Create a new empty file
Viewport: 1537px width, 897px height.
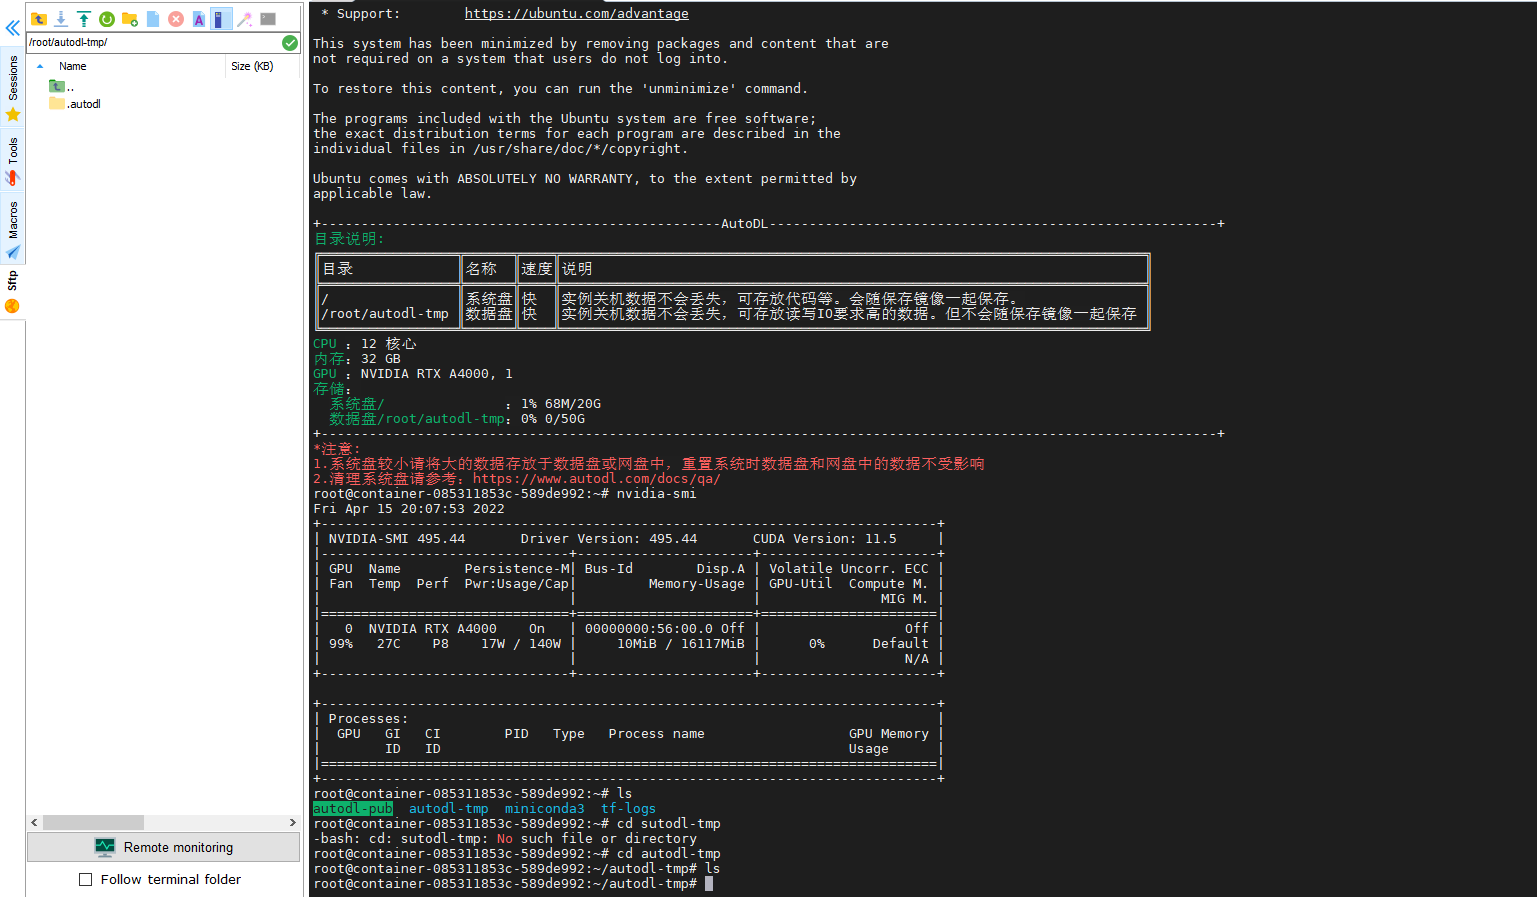click(152, 18)
